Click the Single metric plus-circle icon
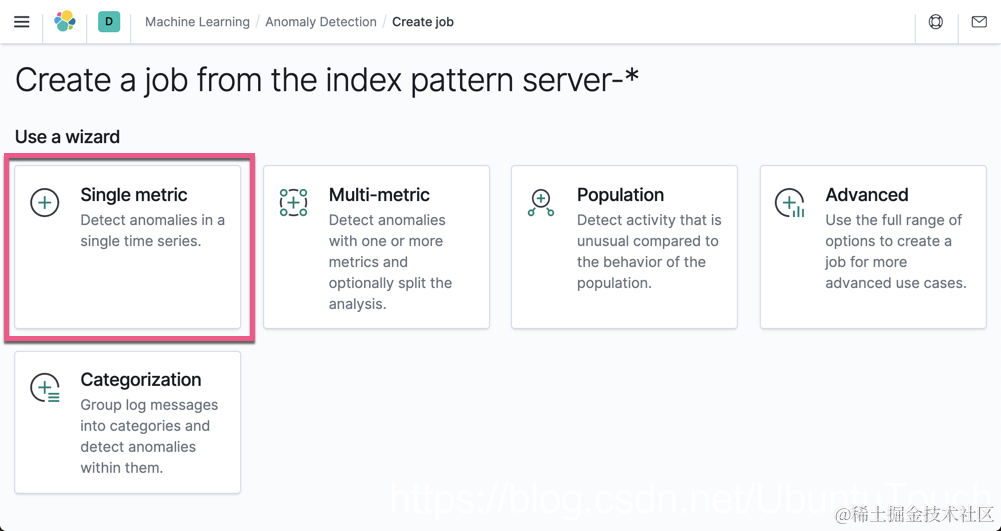1001x531 pixels. click(x=45, y=203)
